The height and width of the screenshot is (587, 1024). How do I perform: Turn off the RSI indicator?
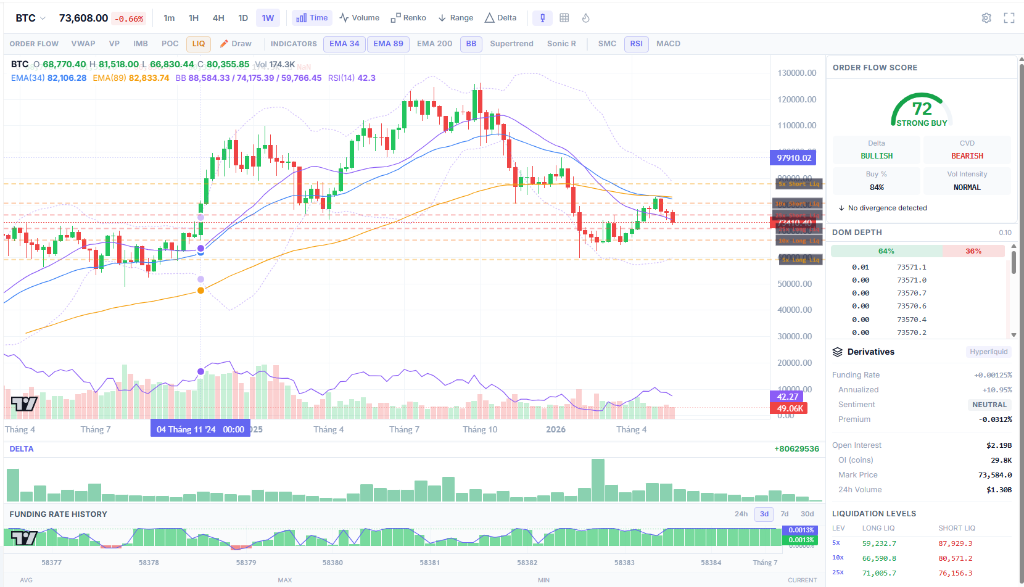point(636,44)
